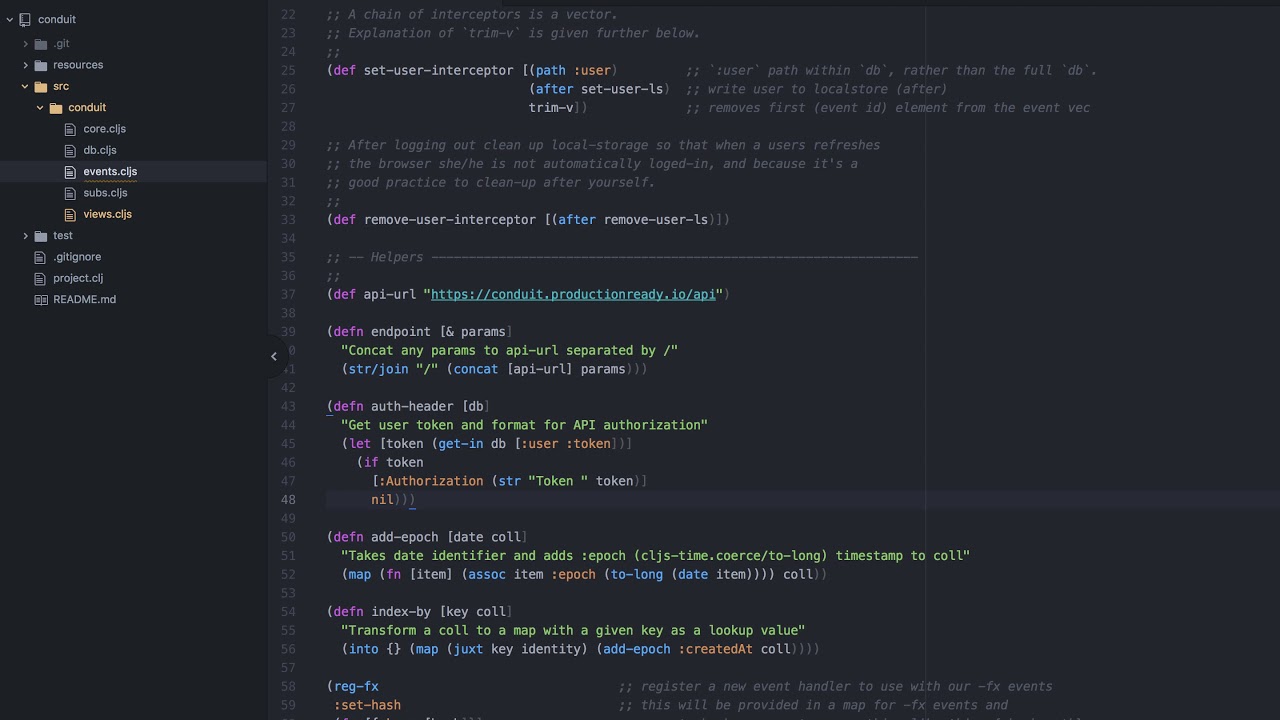Image resolution: width=1280 pixels, height=720 pixels.
Task: Click the resources folder icon
Action: (x=41, y=65)
